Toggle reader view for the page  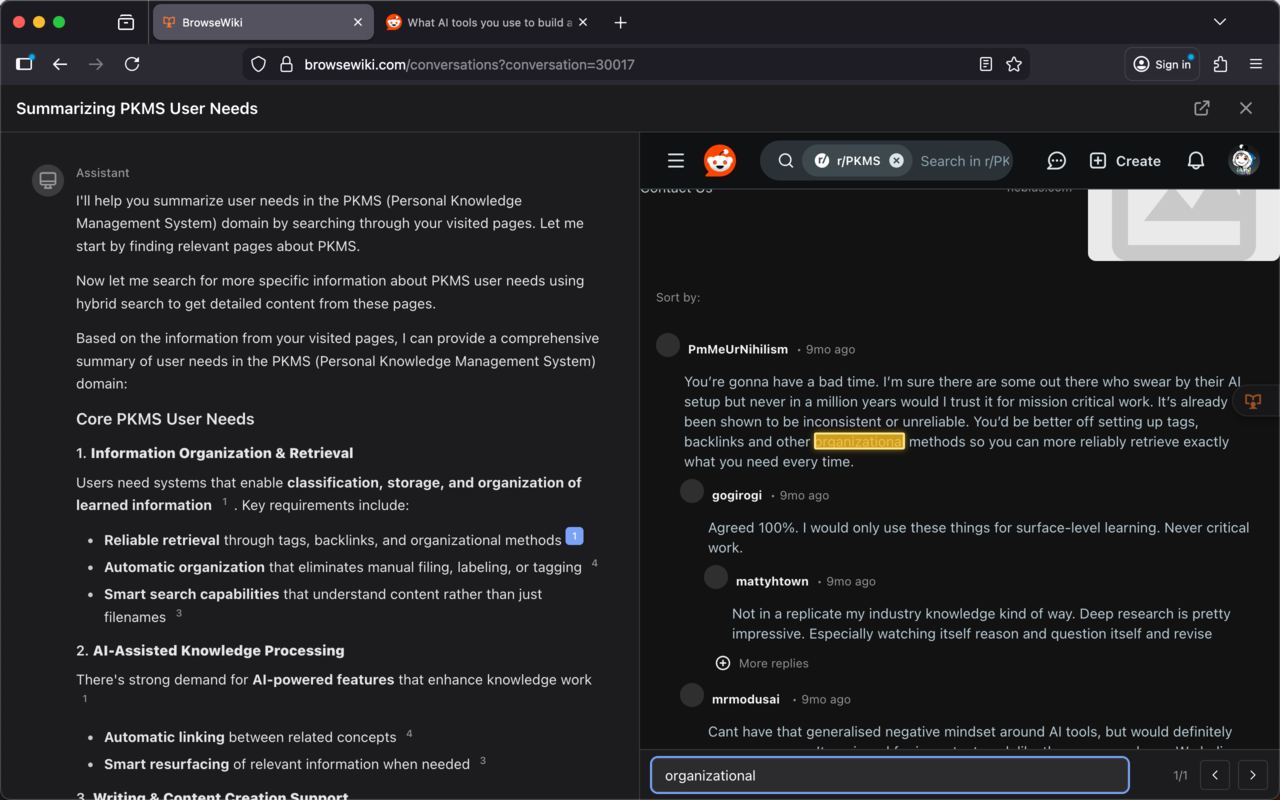tap(985, 63)
